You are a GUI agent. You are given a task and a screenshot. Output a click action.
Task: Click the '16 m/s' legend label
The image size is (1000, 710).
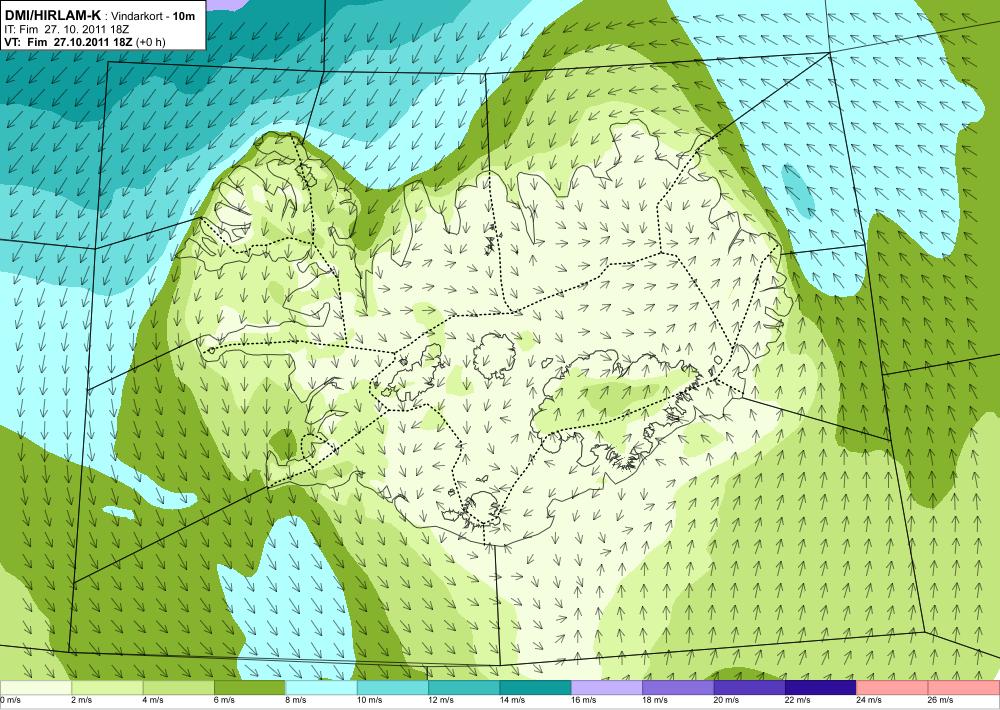584,700
